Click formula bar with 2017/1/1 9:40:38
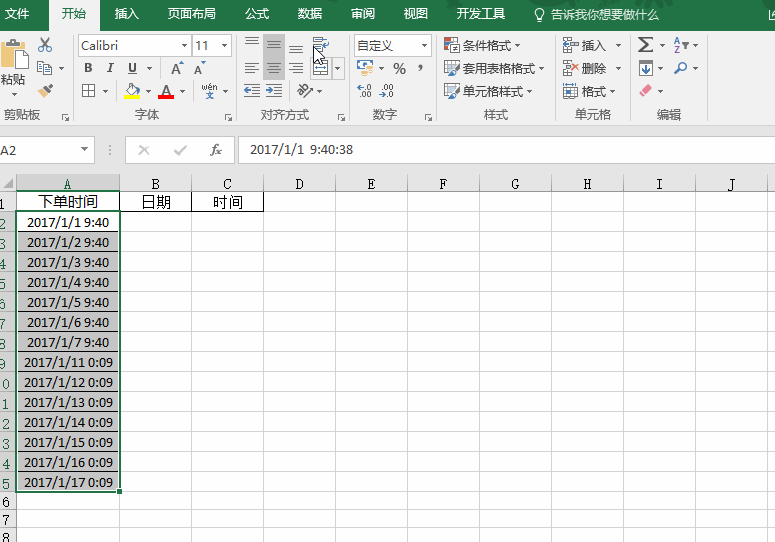775x542 pixels. (506, 150)
